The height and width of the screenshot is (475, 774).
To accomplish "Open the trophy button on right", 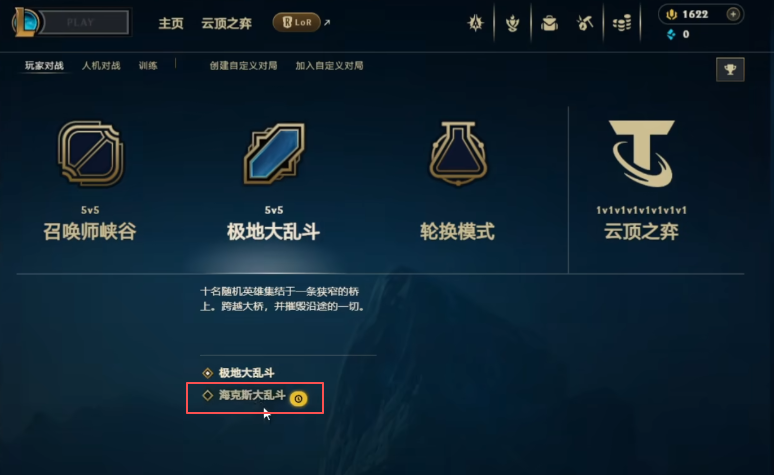I will tap(730, 70).
